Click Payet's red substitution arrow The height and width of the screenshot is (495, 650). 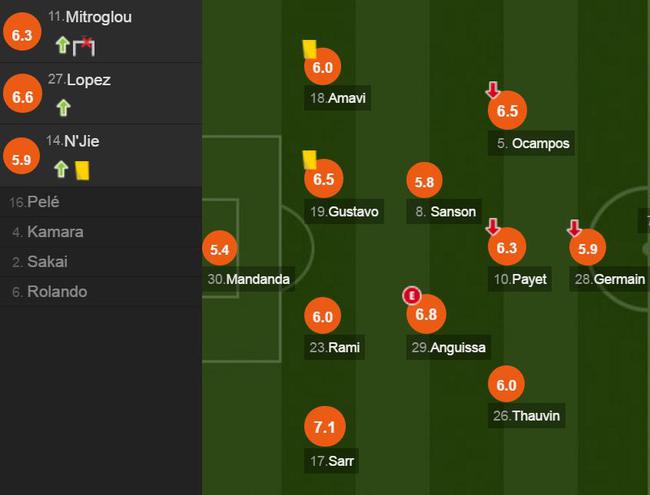pos(493,227)
